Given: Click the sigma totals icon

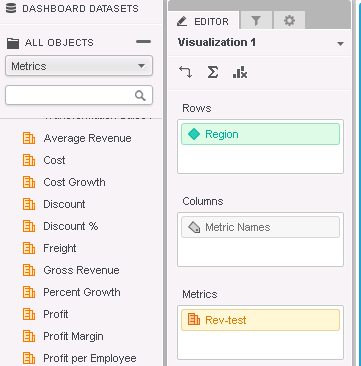Looking at the screenshot, I should tap(213, 72).
